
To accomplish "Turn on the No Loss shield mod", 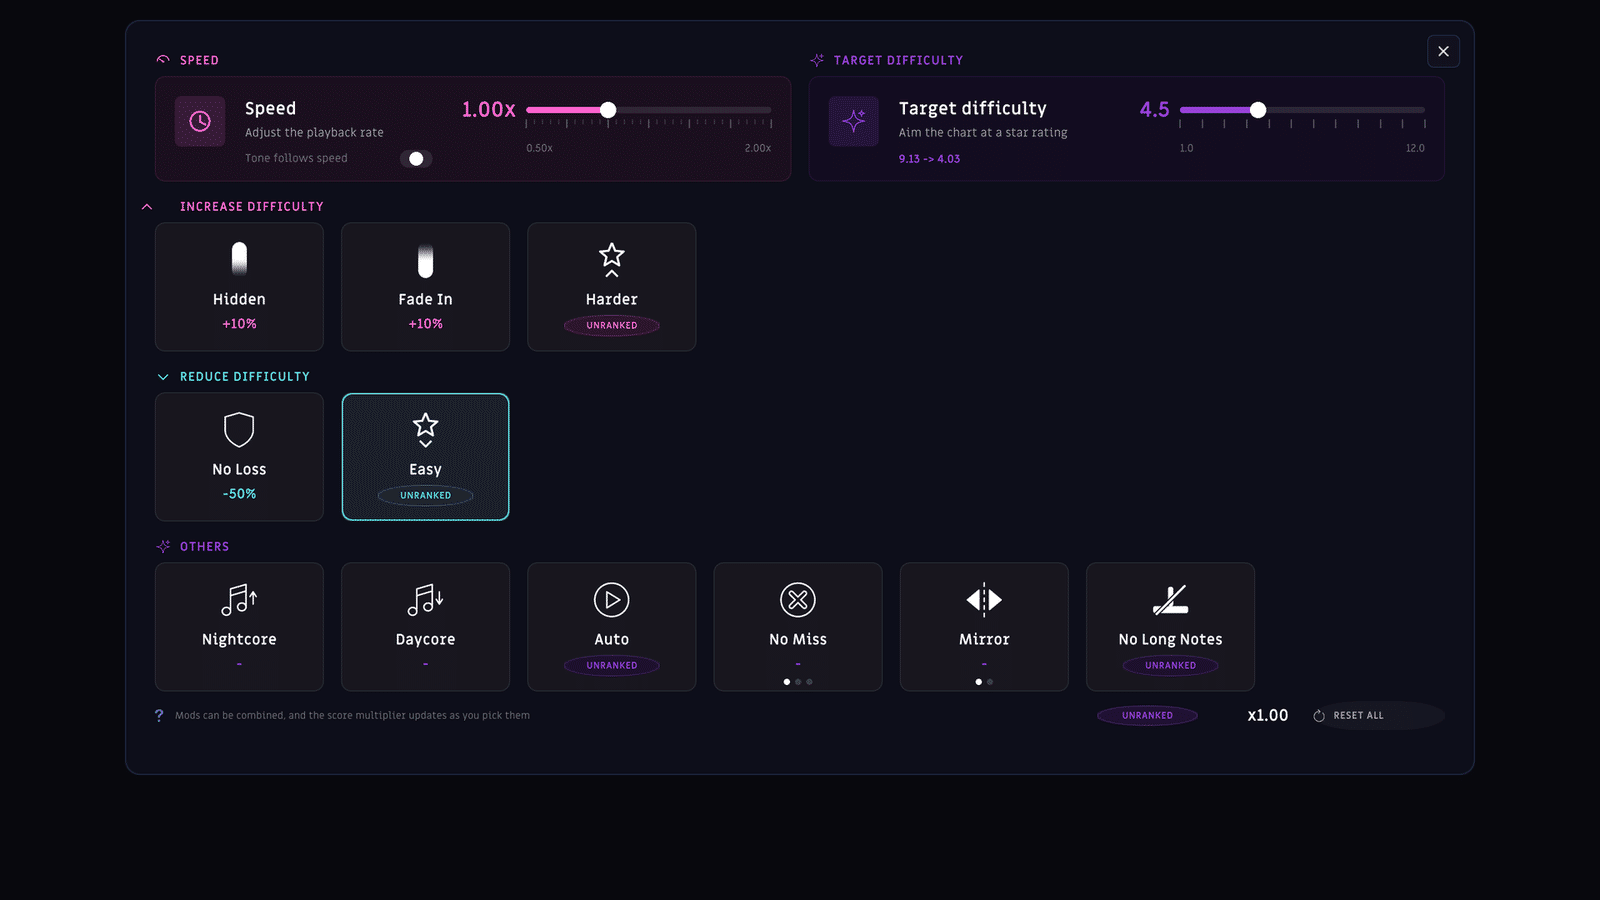I will point(239,457).
